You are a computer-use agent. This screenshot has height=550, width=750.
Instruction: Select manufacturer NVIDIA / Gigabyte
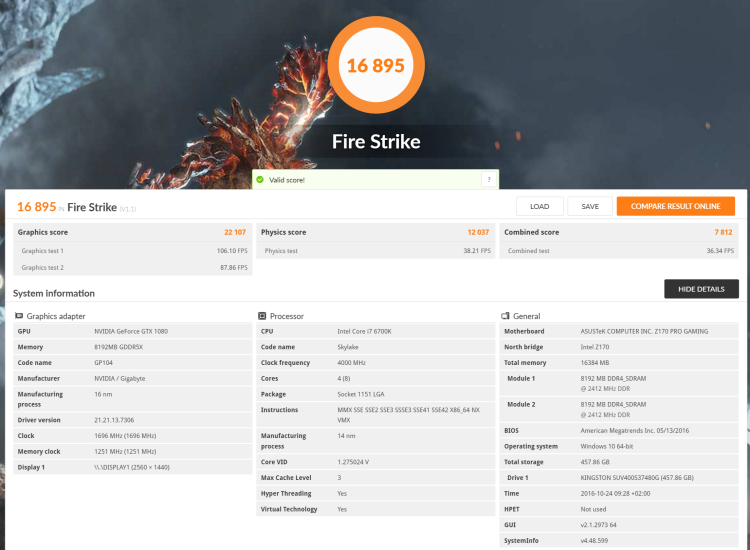click(120, 378)
